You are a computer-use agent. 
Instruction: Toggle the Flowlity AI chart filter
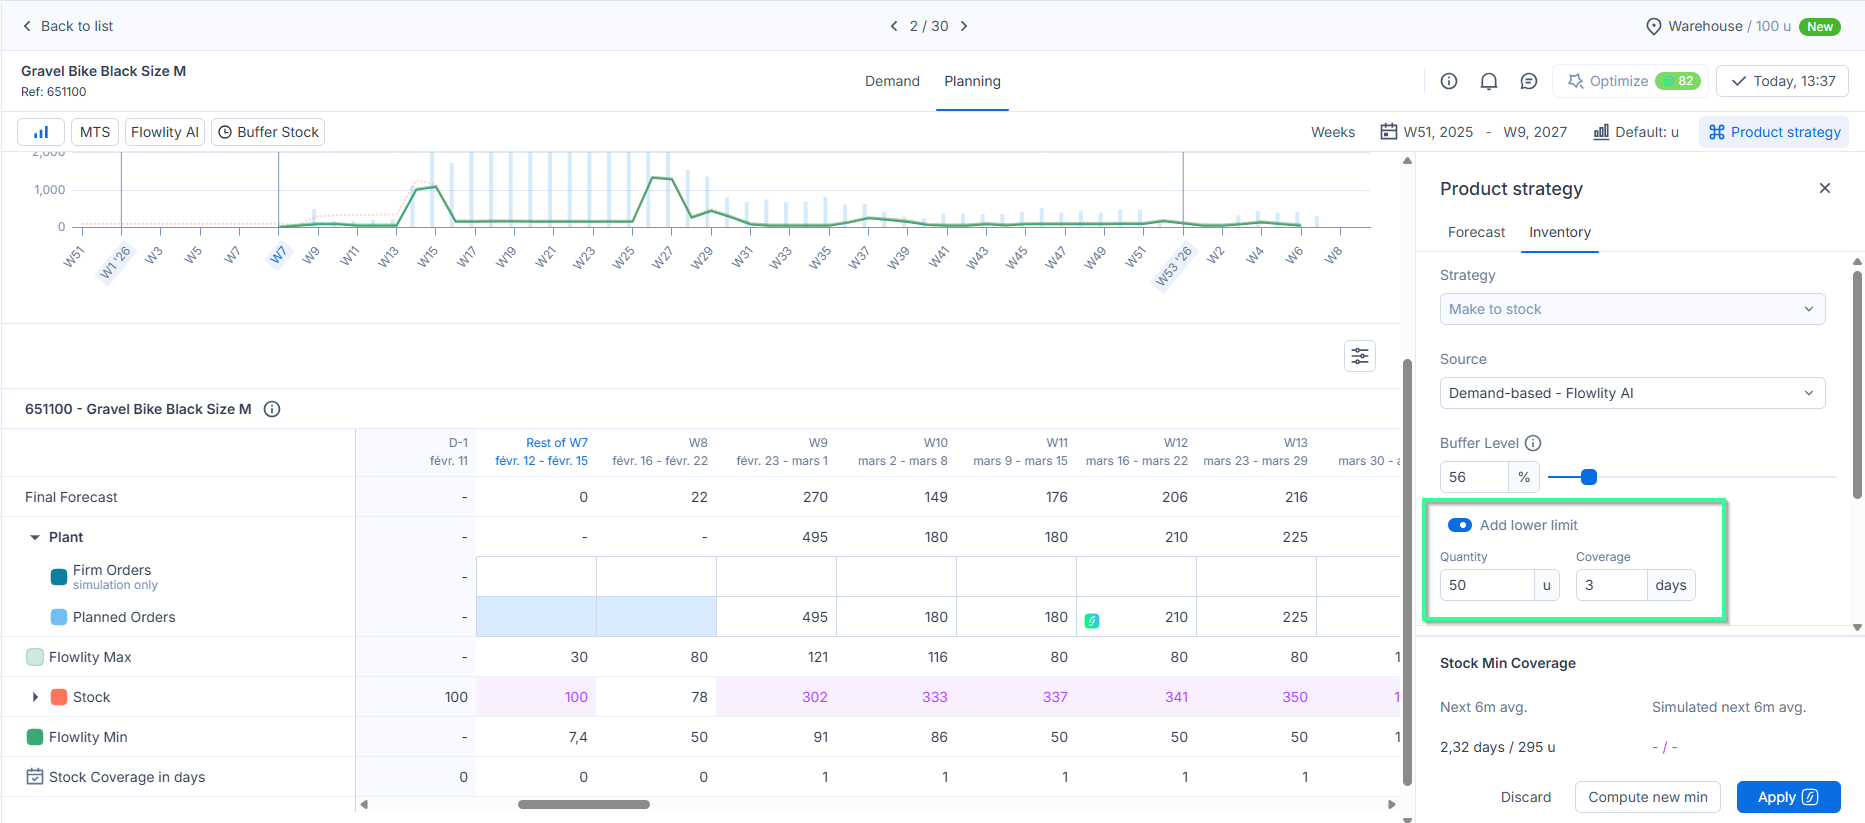point(165,132)
